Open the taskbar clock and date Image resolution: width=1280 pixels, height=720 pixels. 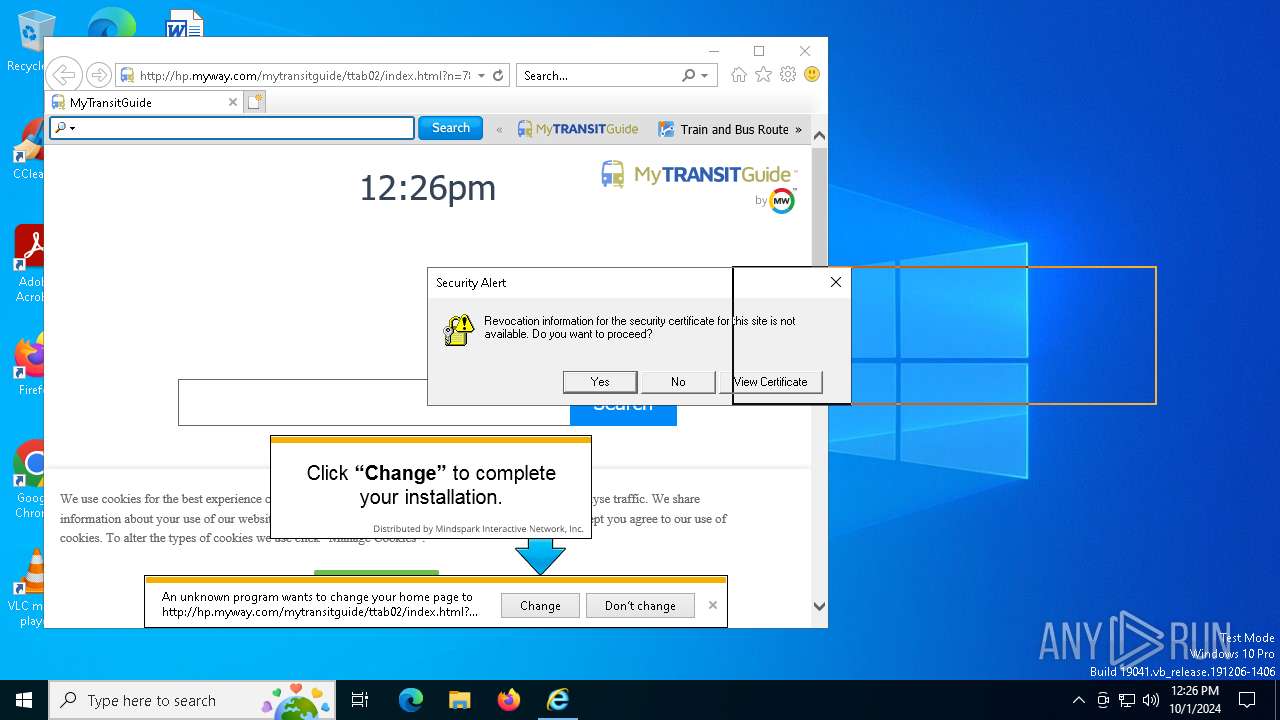1195,700
